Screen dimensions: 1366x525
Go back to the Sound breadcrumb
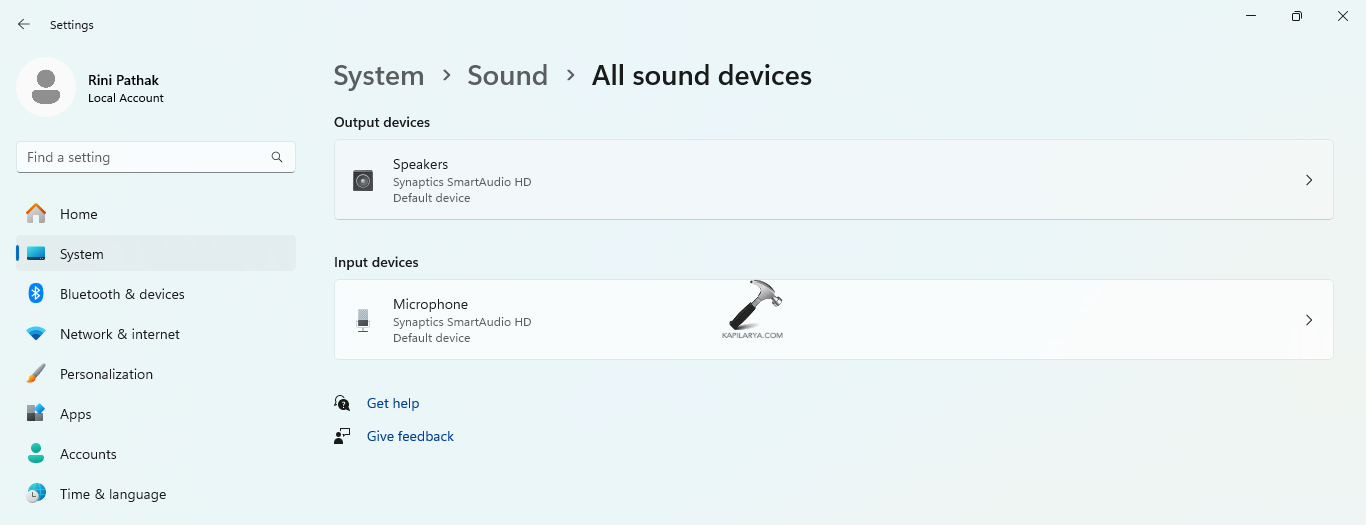507,76
